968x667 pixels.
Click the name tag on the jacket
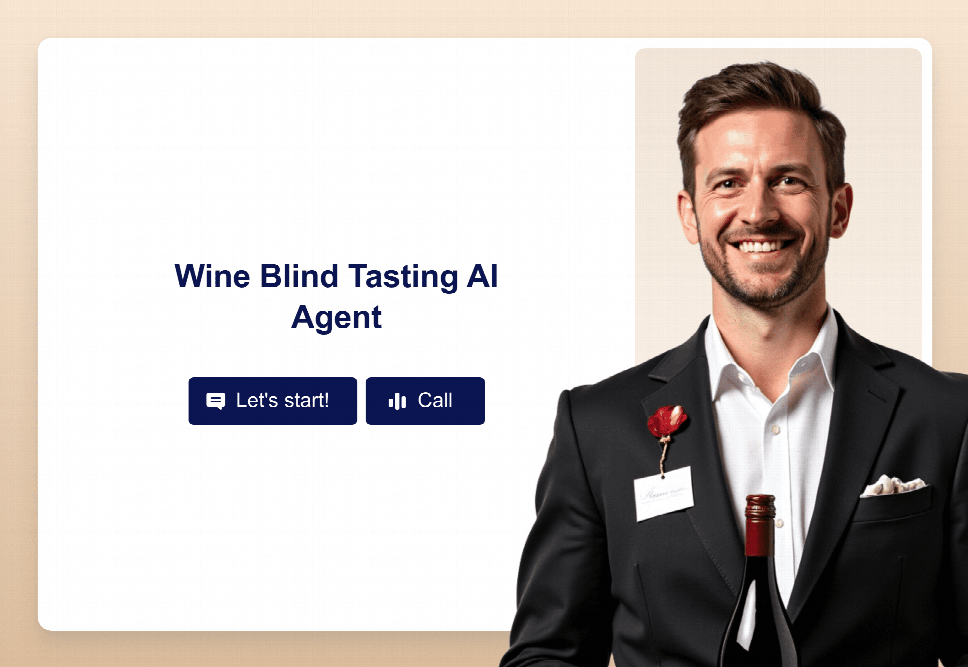tap(664, 493)
